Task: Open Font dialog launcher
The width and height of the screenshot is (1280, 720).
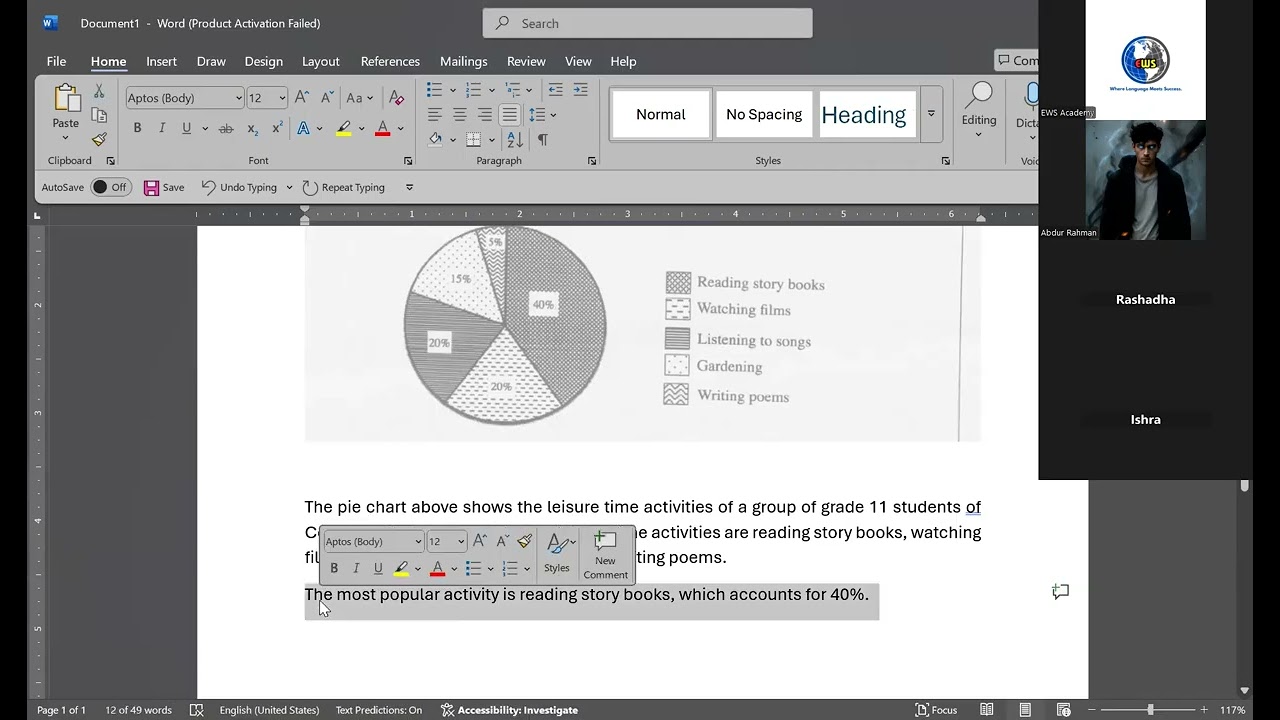Action: tap(408, 161)
